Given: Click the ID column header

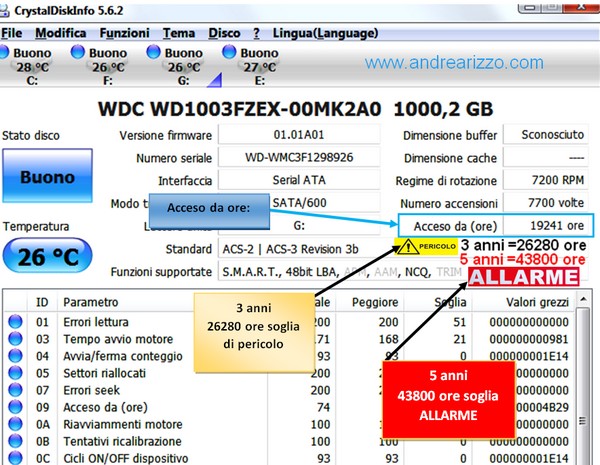Looking at the screenshot, I should (x=42, y=302).
